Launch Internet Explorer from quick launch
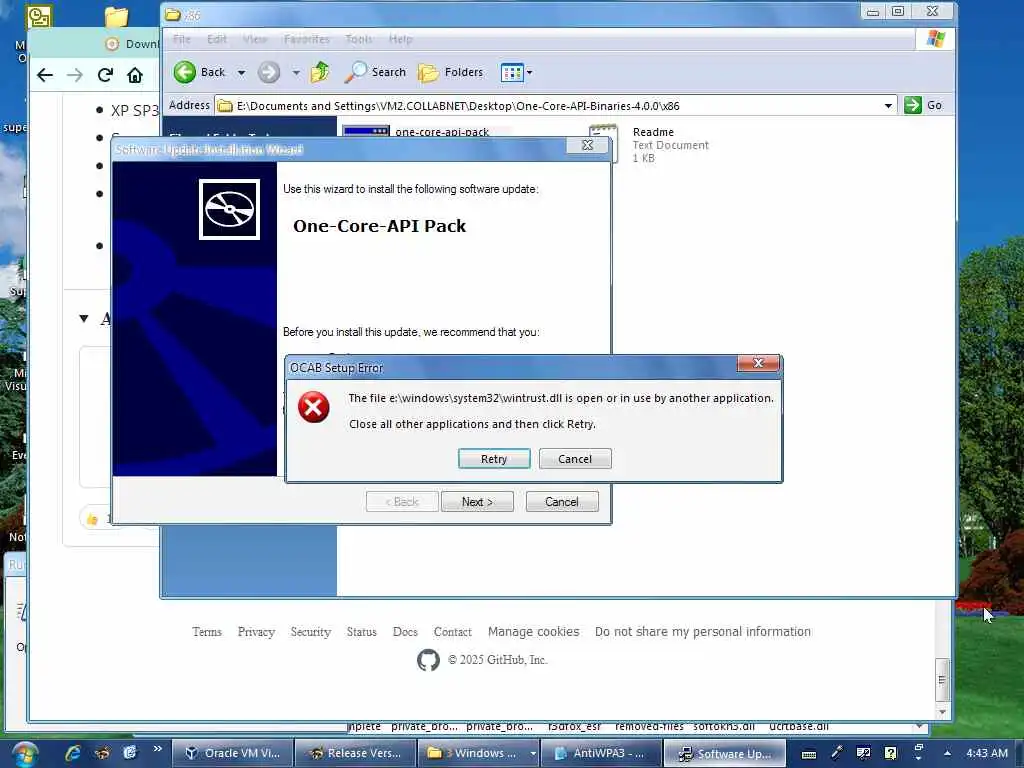The image size is (1024, 768). pos(72,753)
